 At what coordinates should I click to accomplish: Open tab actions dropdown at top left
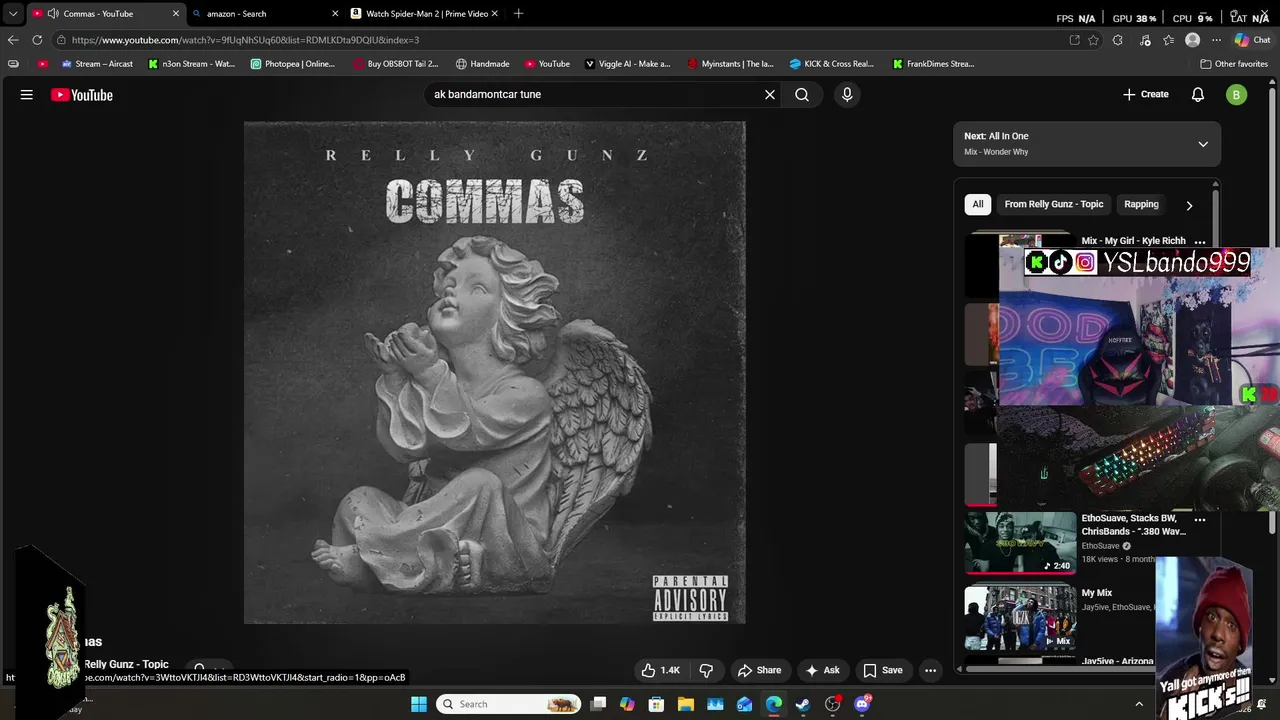[12, 14]
